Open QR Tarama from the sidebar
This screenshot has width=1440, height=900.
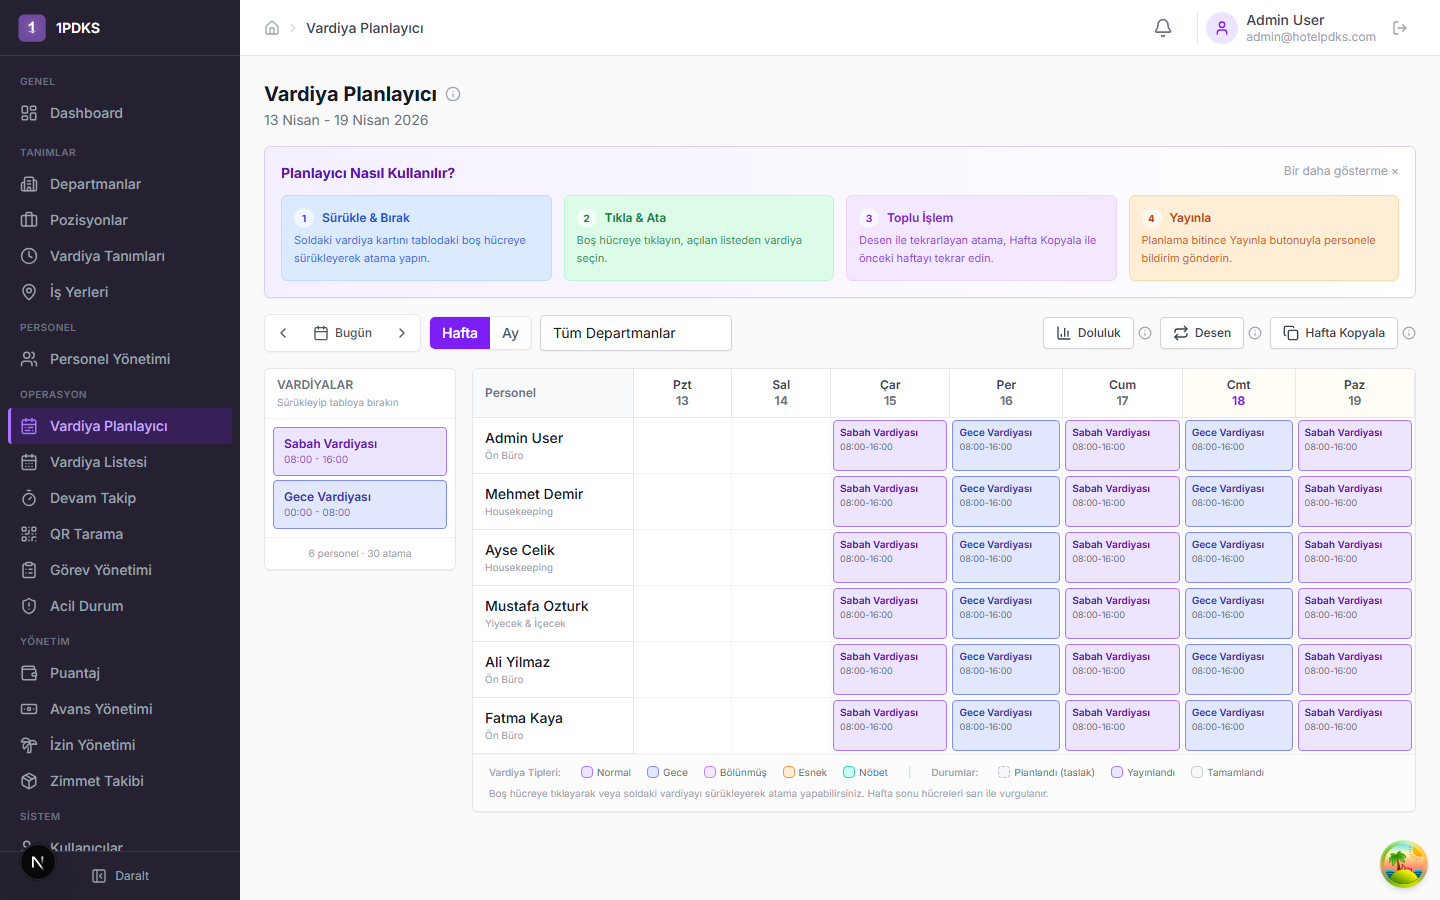click(x=86, y=534)
